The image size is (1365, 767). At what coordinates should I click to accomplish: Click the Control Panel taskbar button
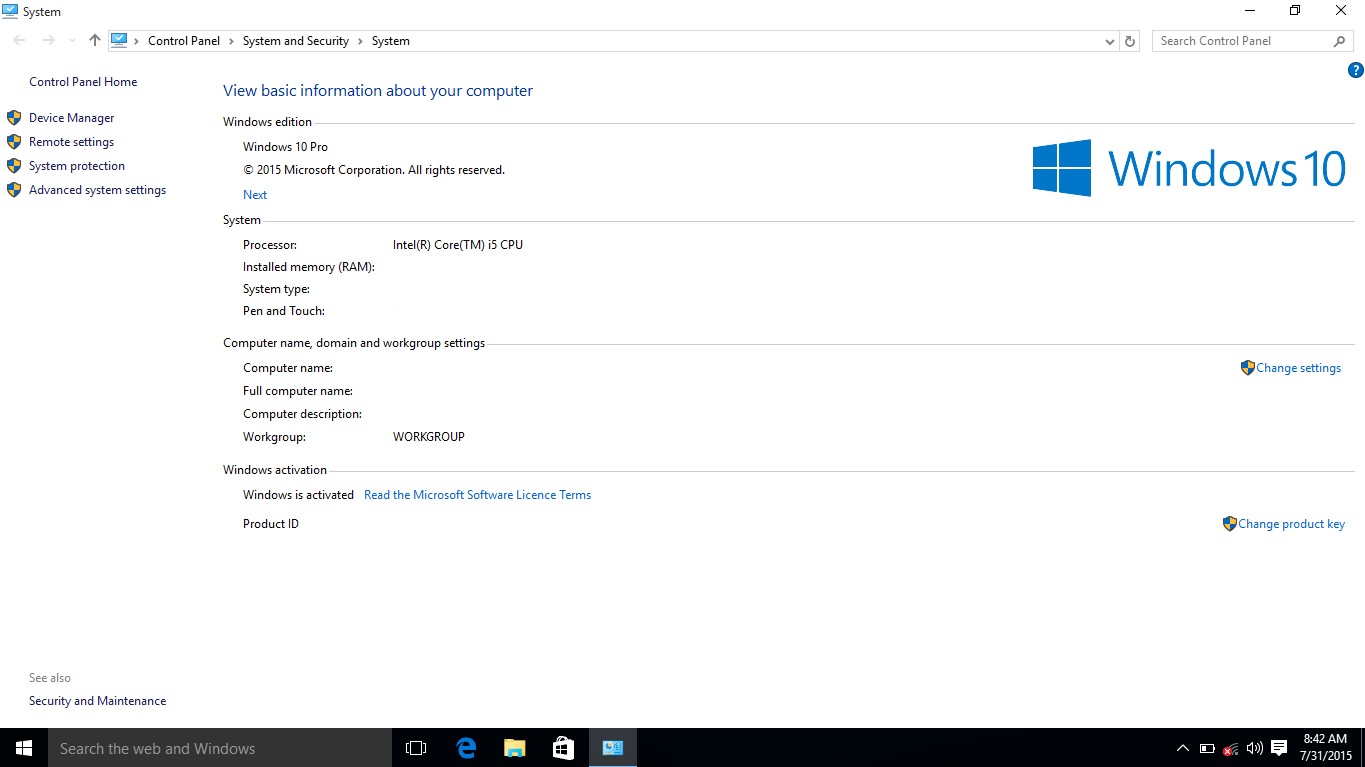coord(613,748)
